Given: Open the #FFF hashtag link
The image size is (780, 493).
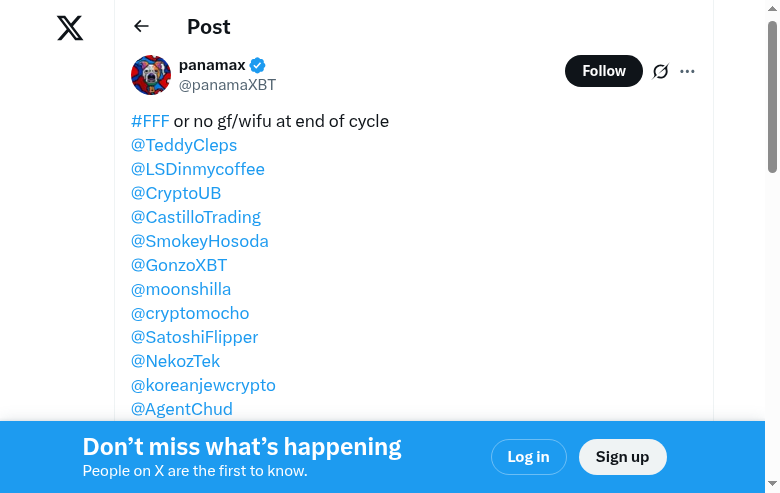Looking at the screenshot, I should tap(150, 121).
